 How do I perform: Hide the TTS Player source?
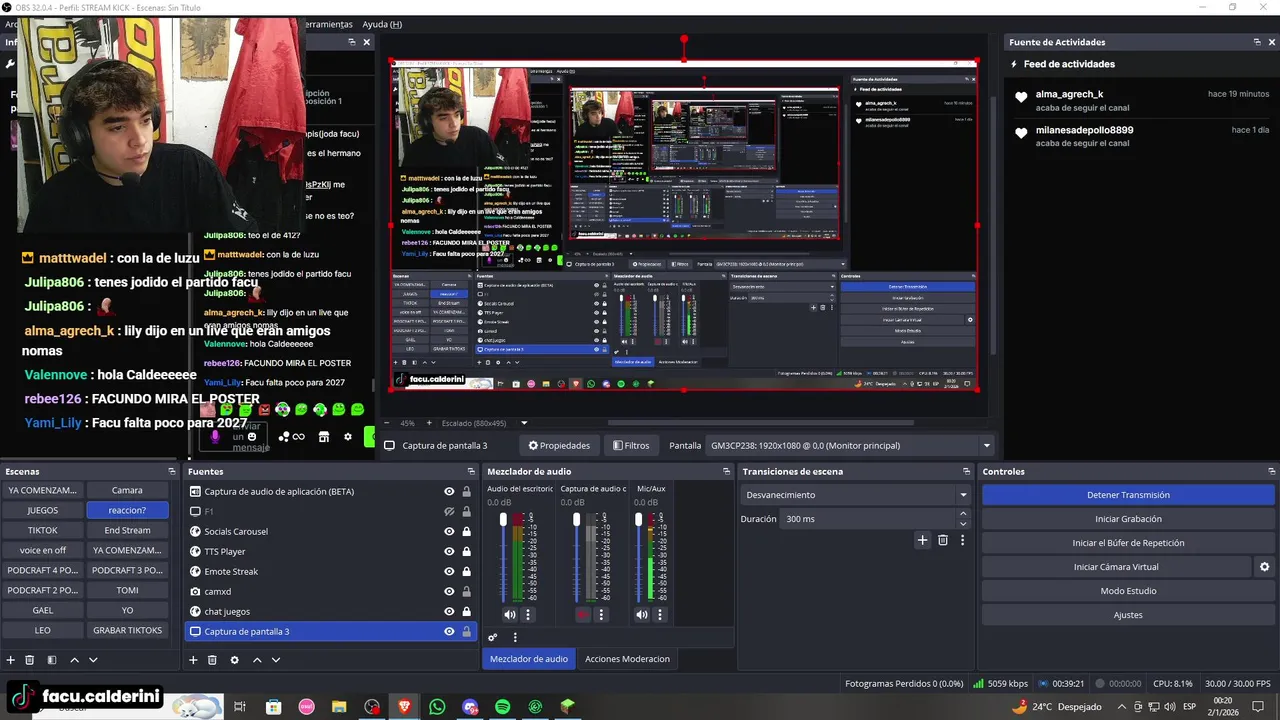(x=449, y=551)
